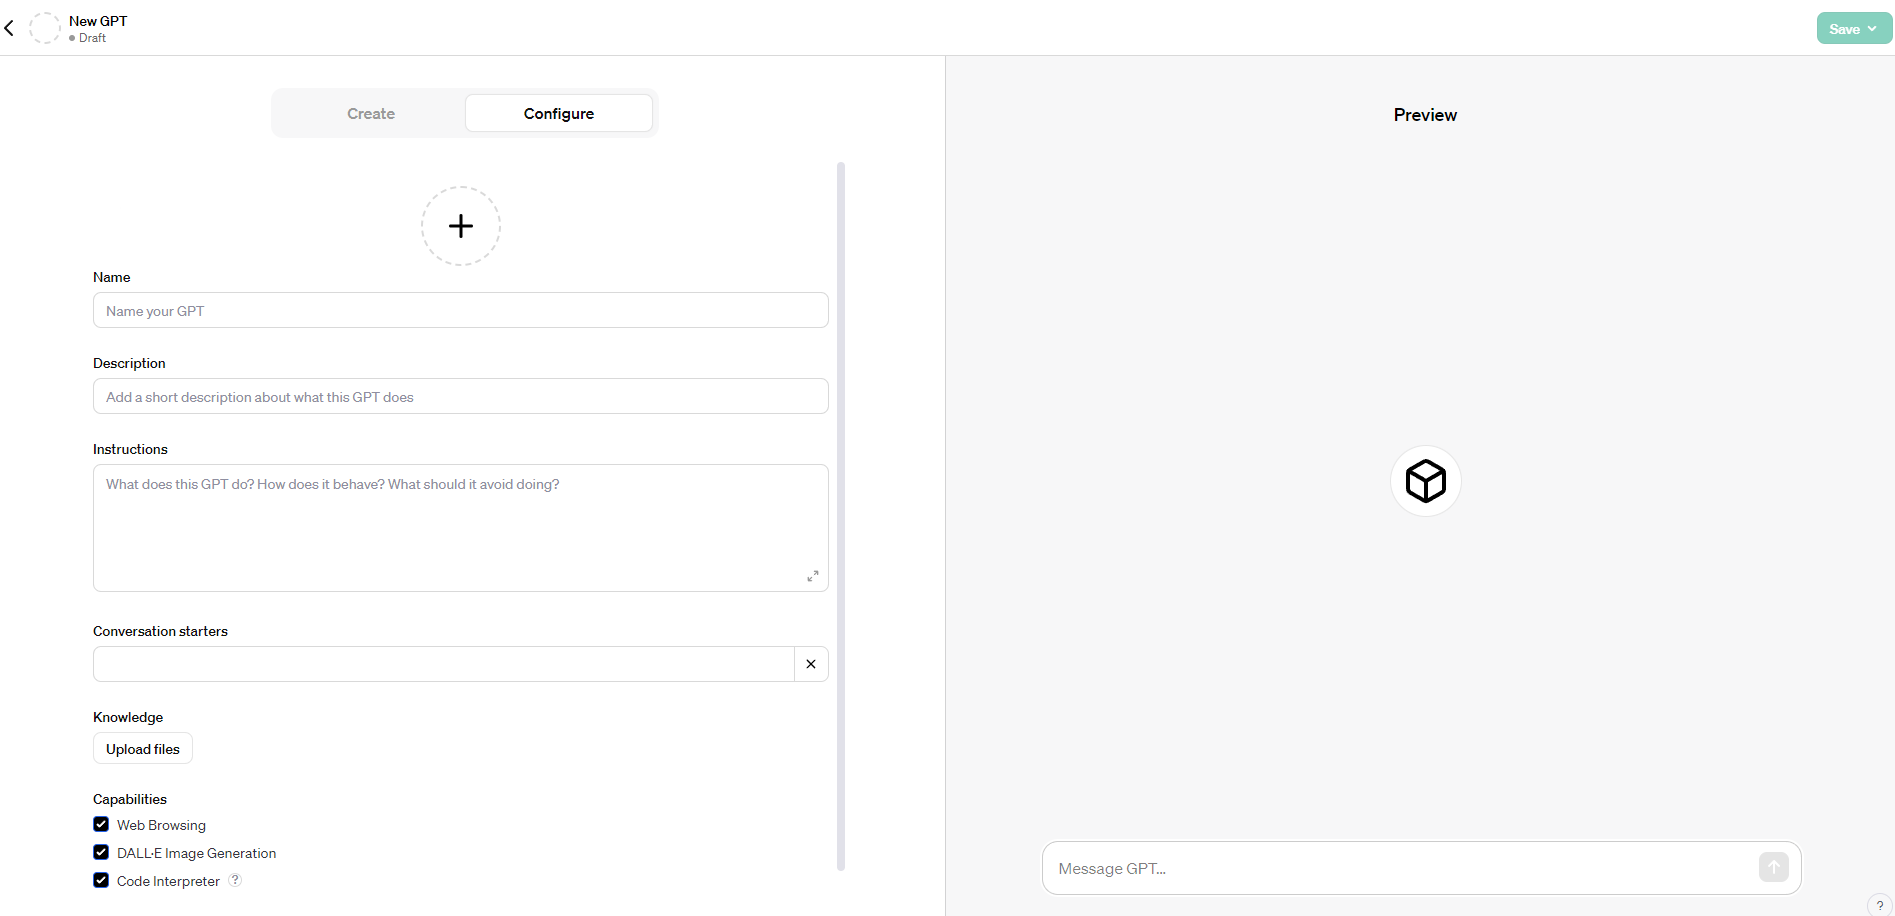Click the plus icon to add GPT image
The width and height of the screenshot is (1895, 916).
460,226
